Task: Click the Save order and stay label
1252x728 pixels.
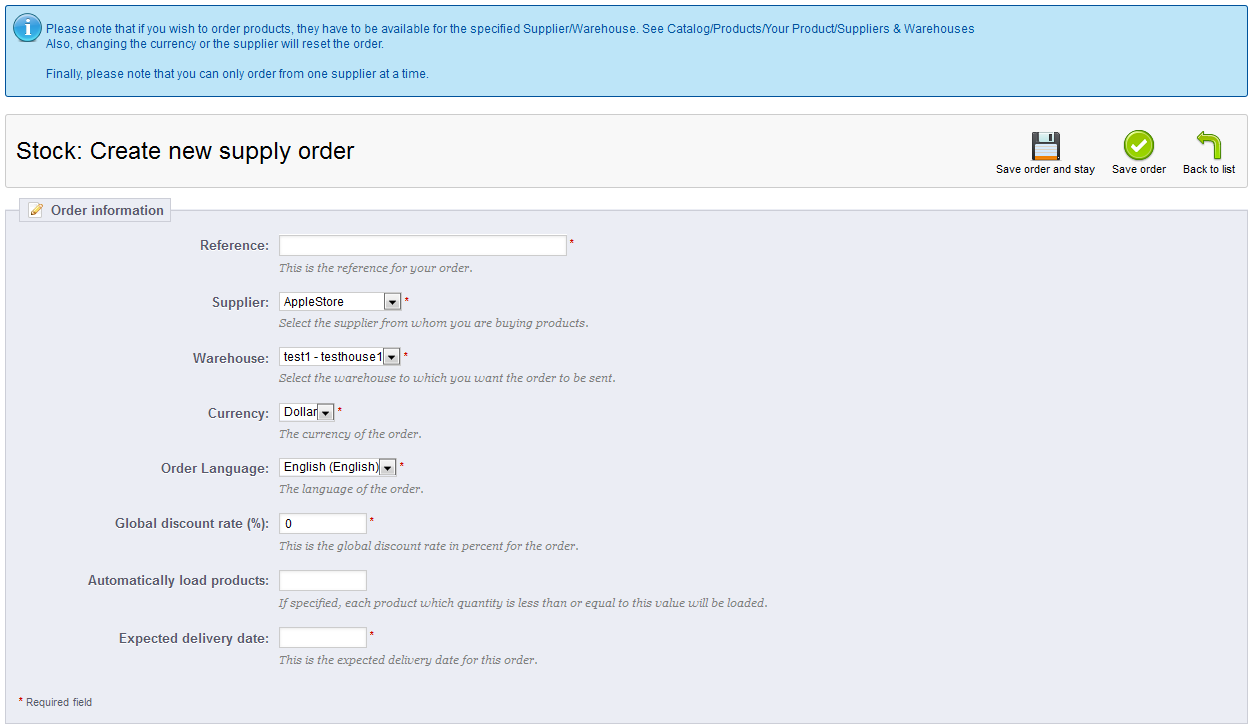Action: pos(1045,170)
